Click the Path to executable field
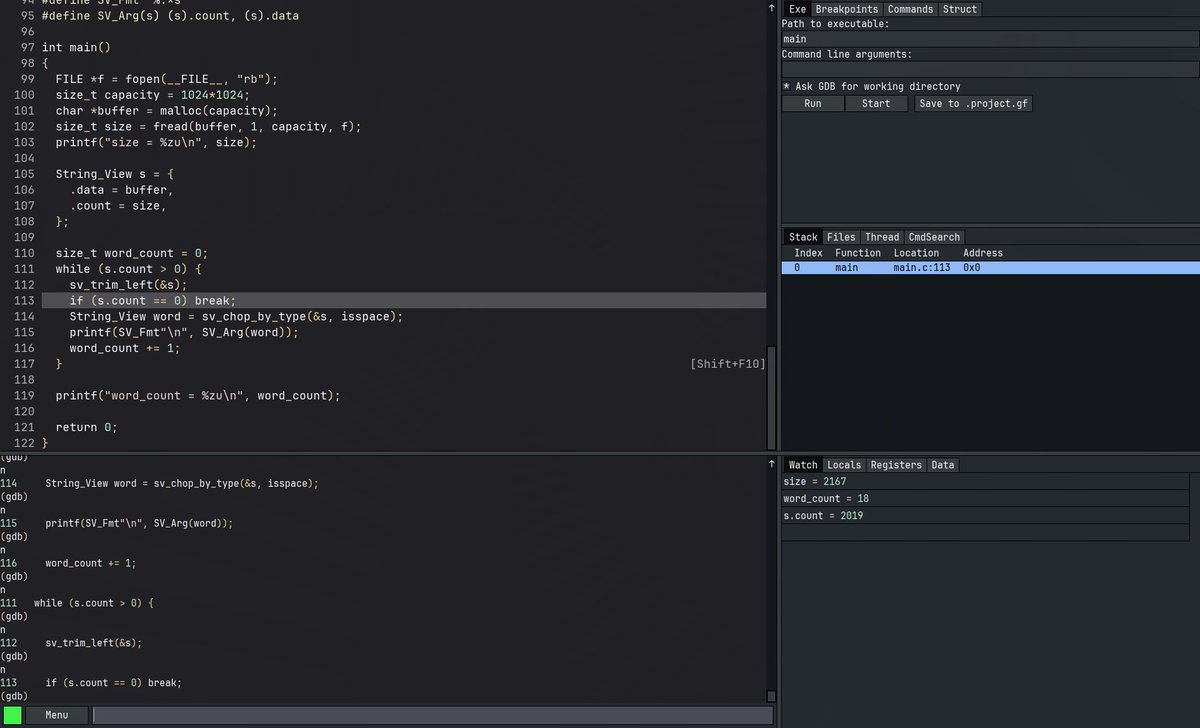This screenshot has height=728, width=1200. [x=990, y=39]
